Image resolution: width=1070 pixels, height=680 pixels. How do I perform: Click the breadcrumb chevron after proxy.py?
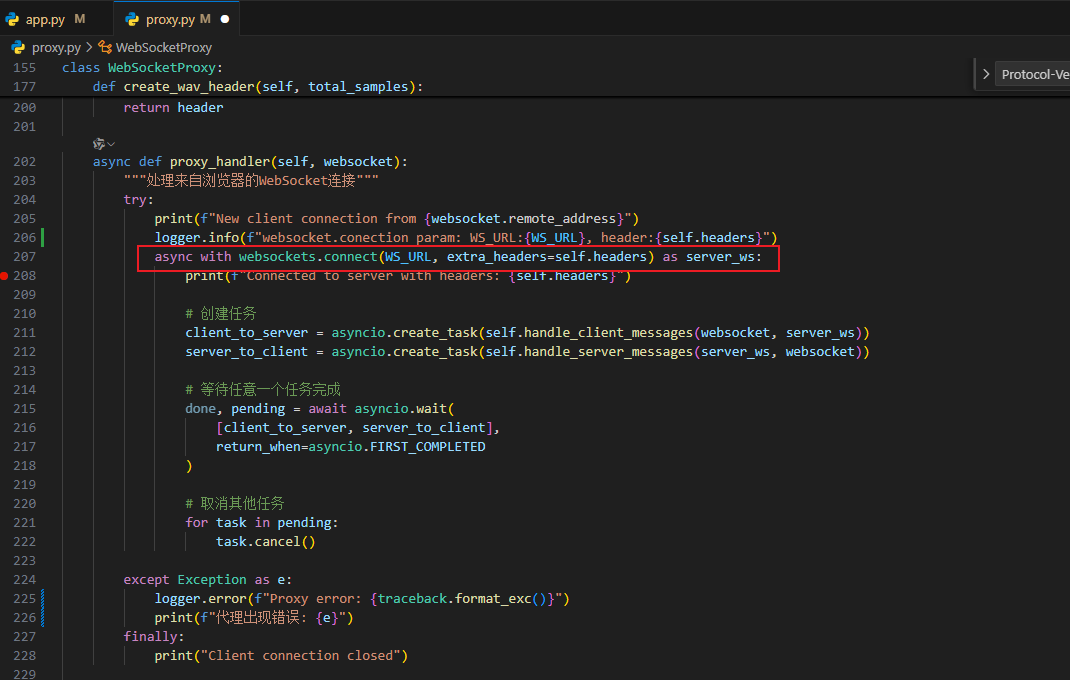88,47
